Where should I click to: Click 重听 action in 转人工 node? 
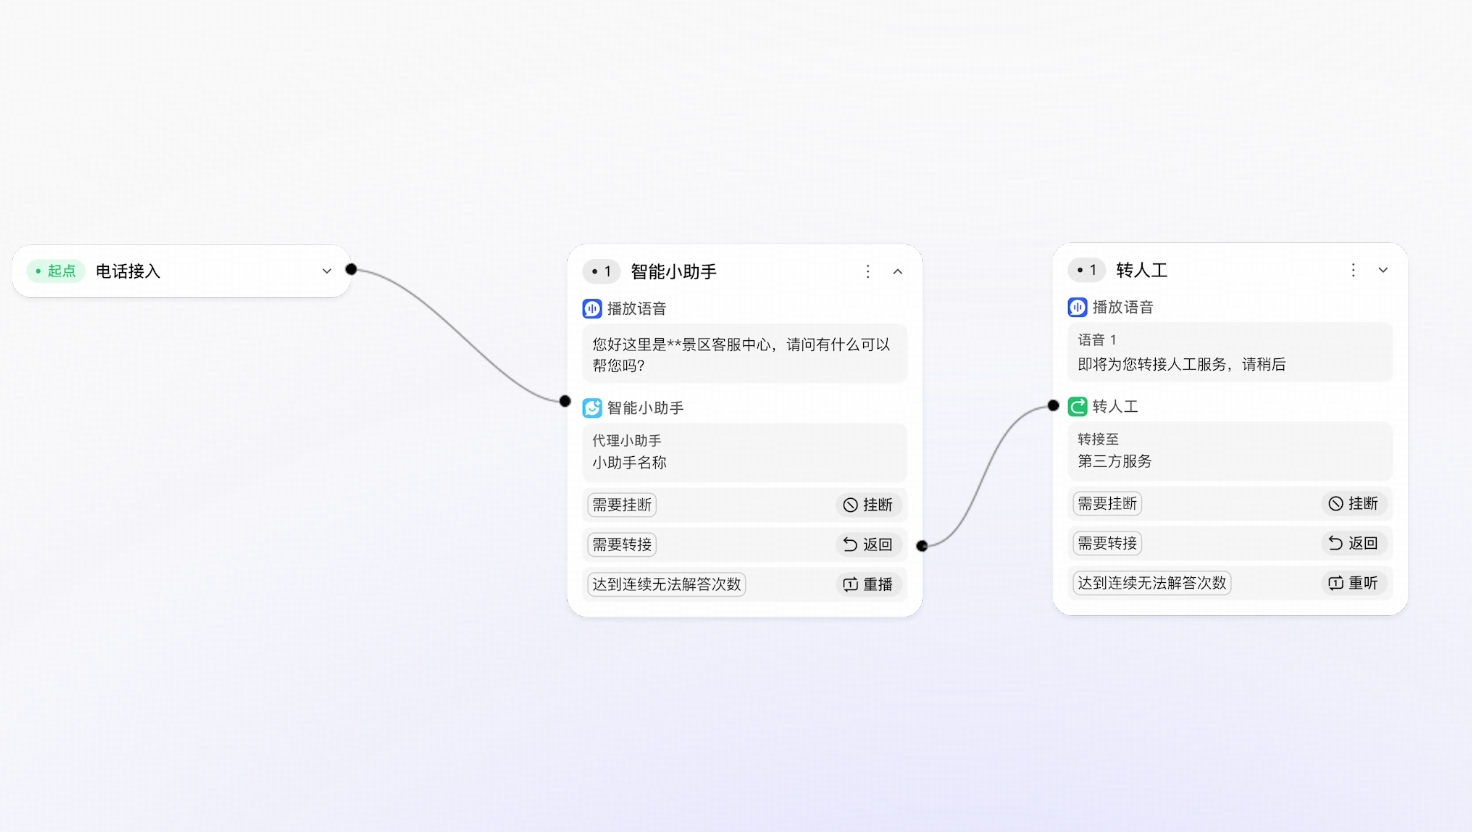[x=1353, y=583]
